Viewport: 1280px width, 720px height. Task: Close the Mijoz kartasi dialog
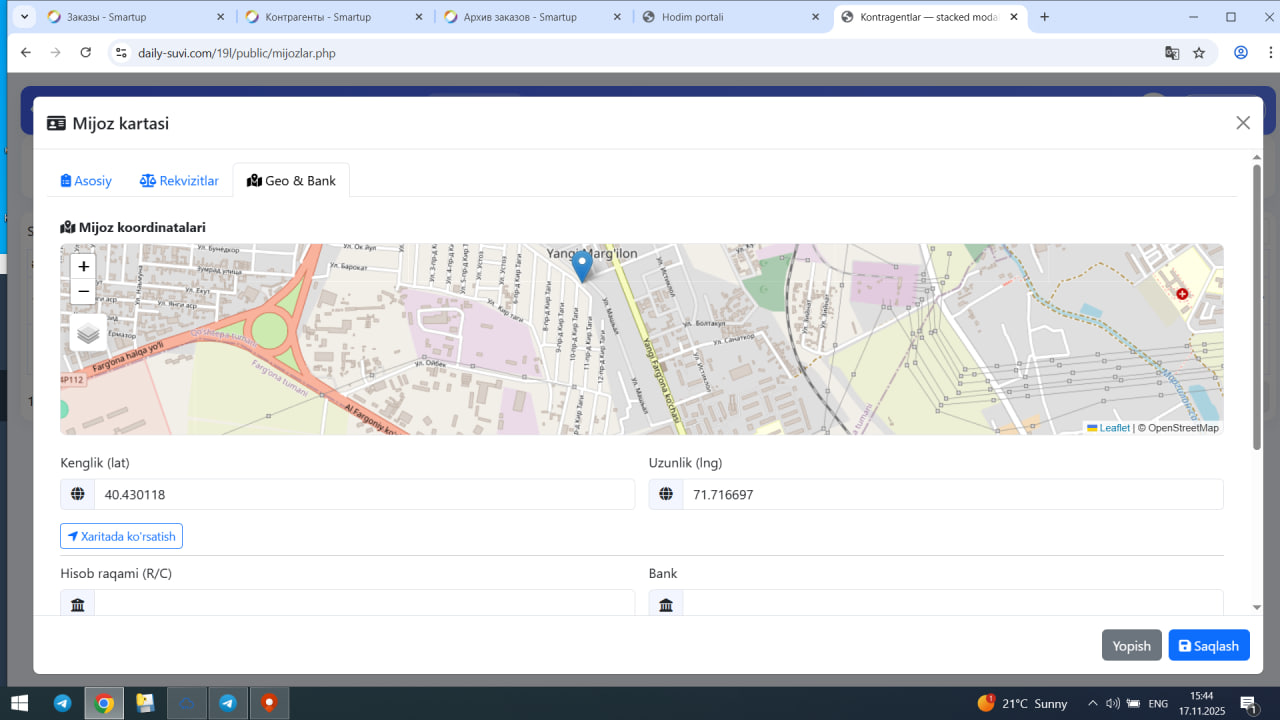pyautogui.click(x=1243, y=123)
